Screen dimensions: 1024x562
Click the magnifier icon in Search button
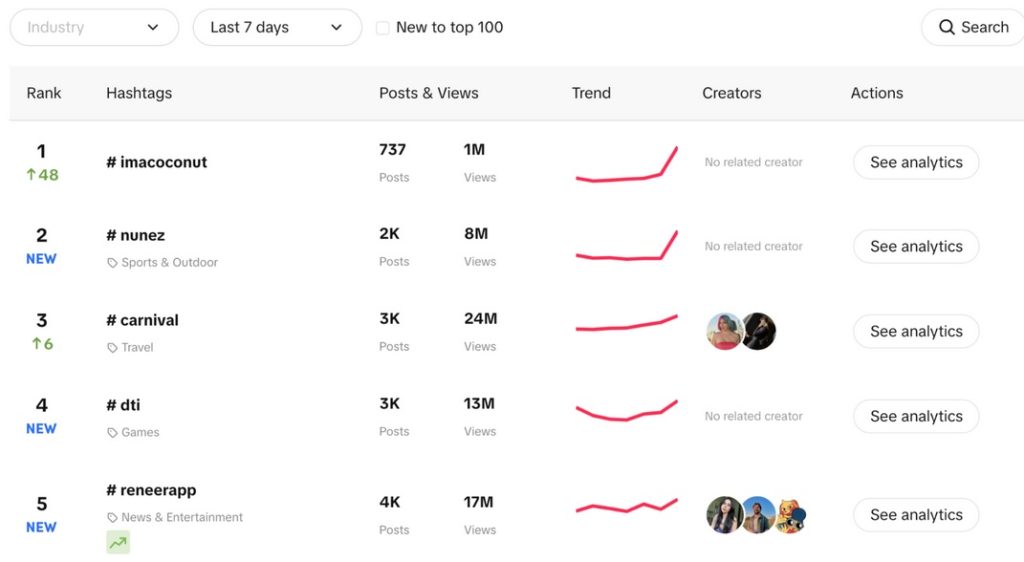[946, 28]
